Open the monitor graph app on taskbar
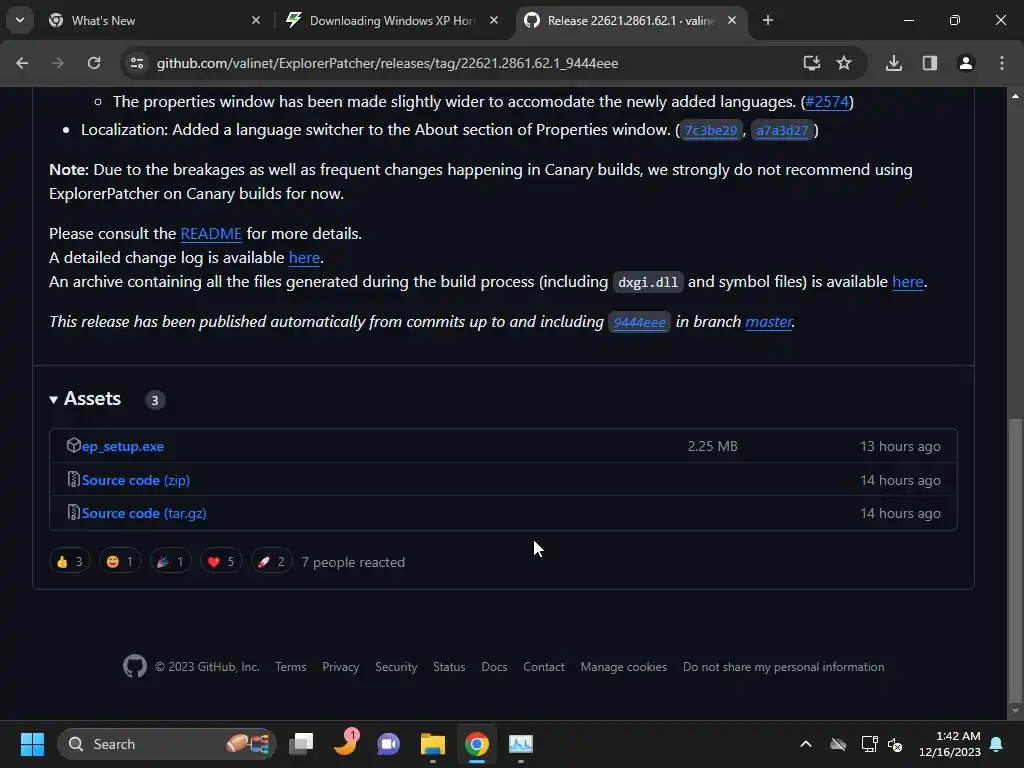This screenshot has width=1024, height=768. (520, 744)
